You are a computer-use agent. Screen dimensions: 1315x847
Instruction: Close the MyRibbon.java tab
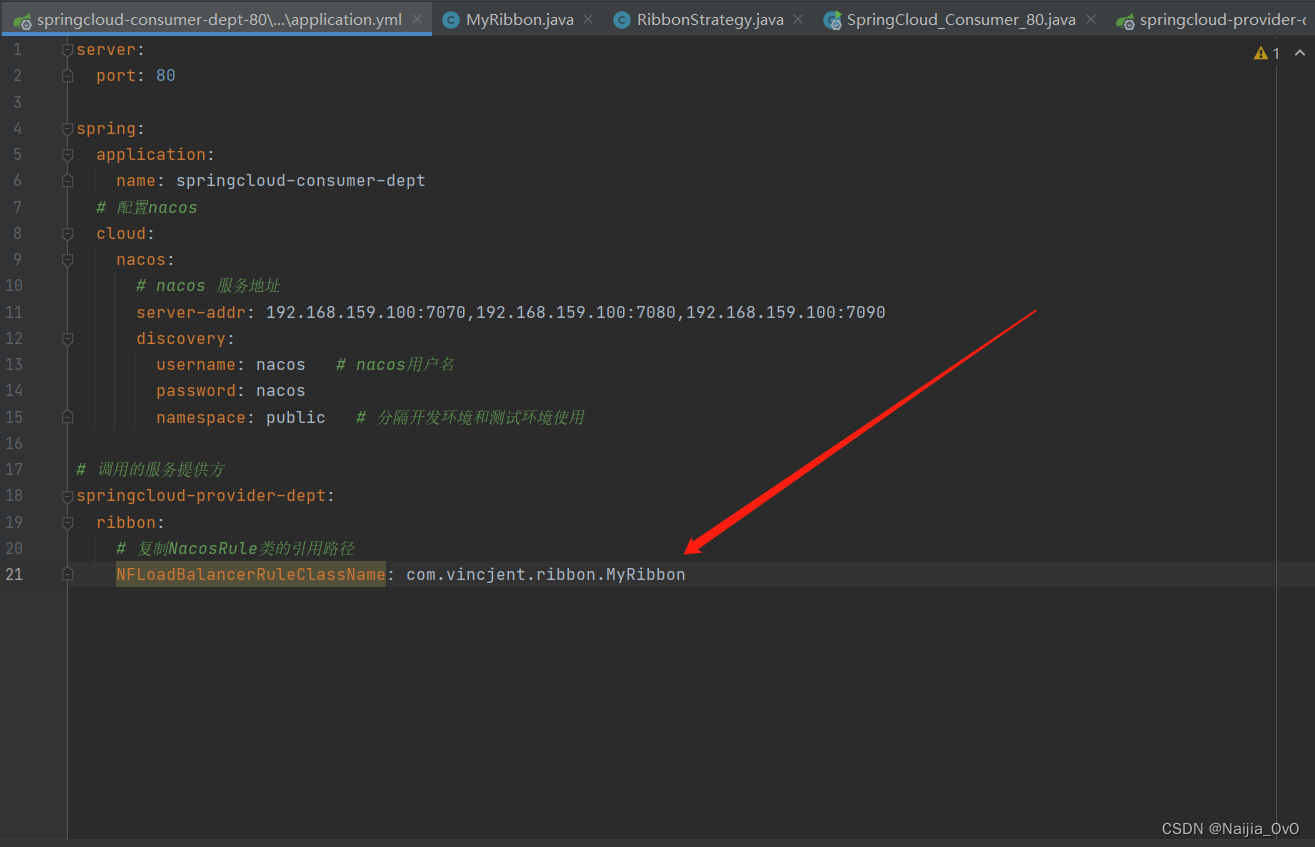pyautogui.click(x=588, y=19)
